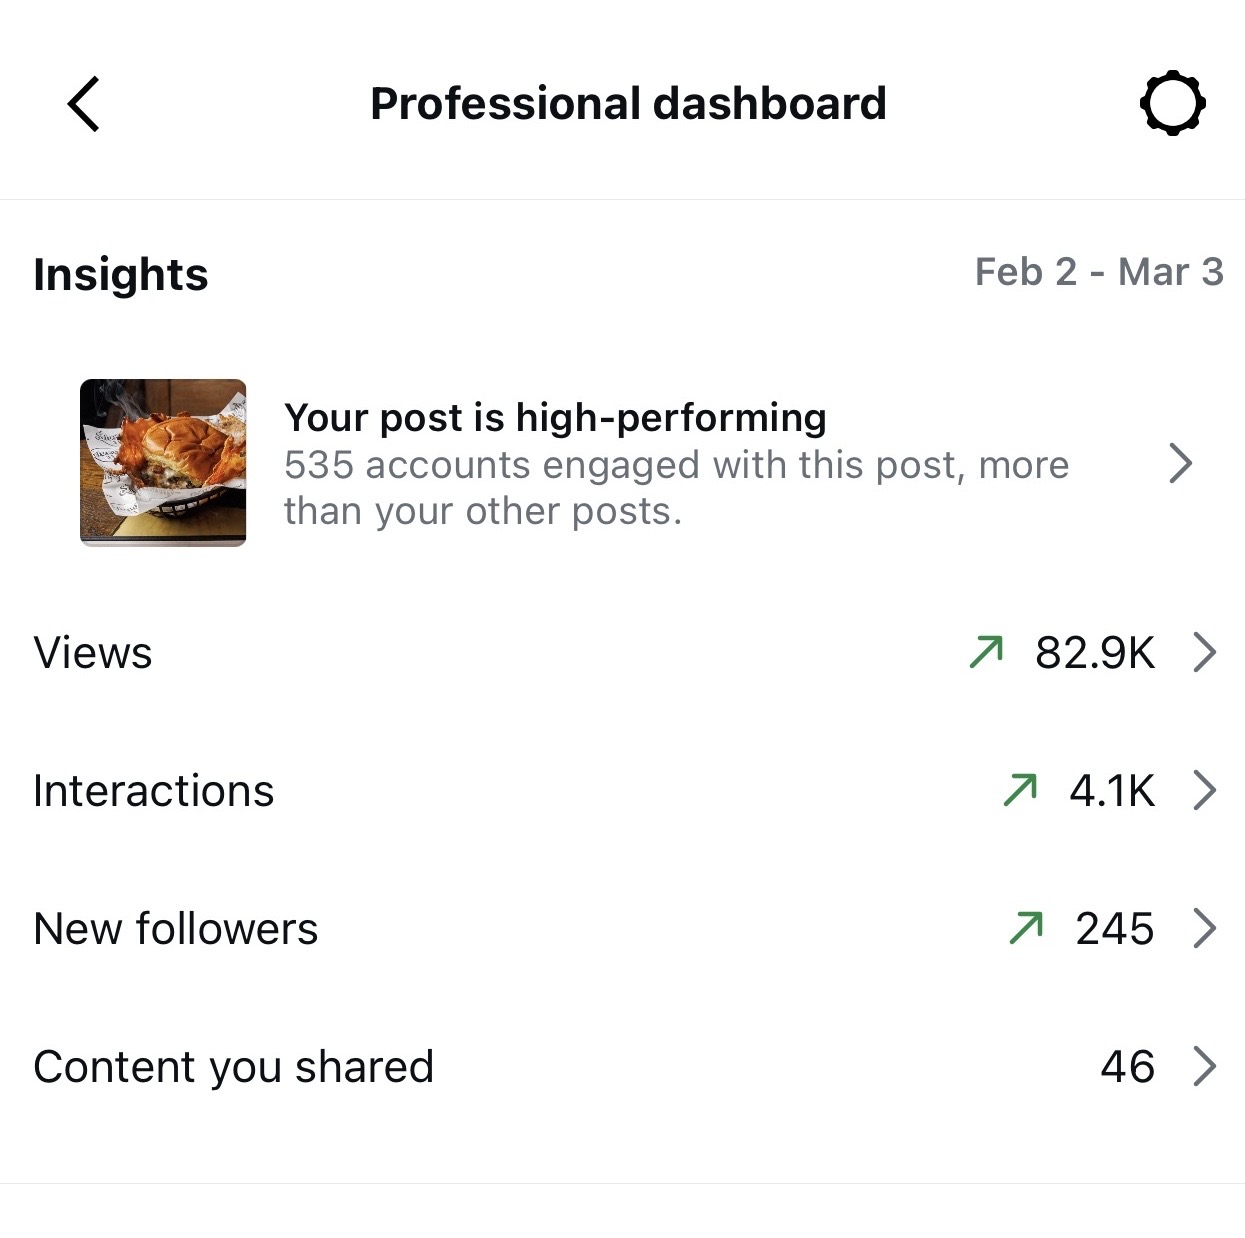Image resolution: width=1245 pixels, height=1238 pixels.
Task: Open the high-performing burger post thumbnail
Action: coord(163,462)
